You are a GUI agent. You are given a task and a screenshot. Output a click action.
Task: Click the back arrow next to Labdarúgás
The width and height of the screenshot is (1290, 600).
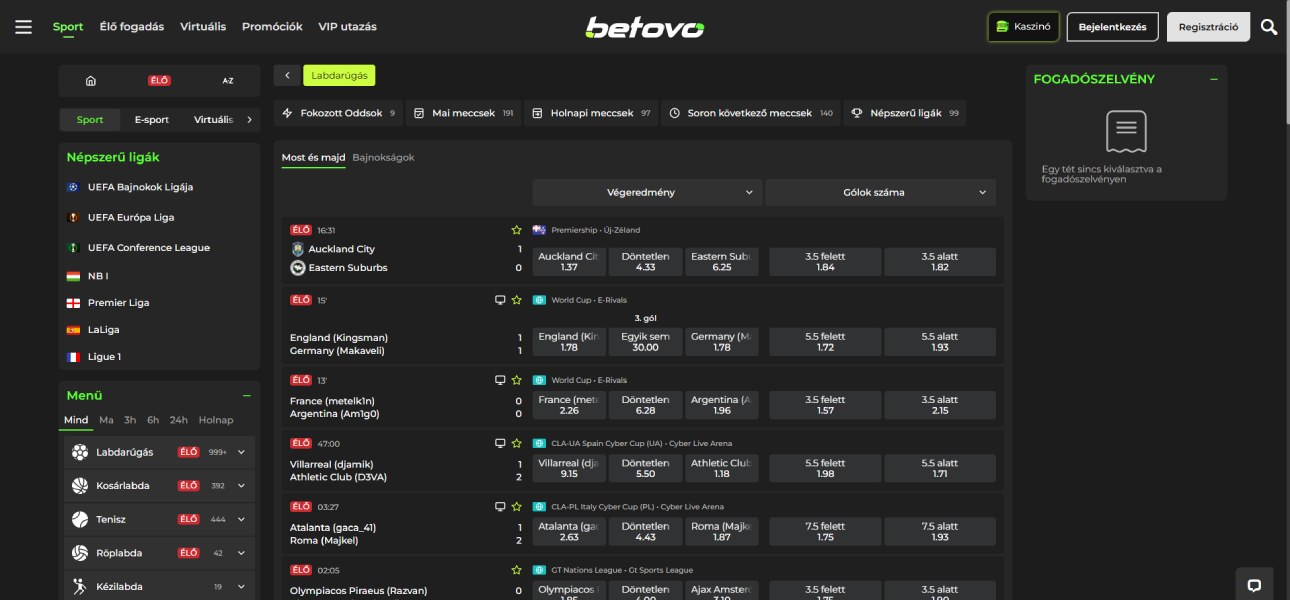tap(287, 75)
